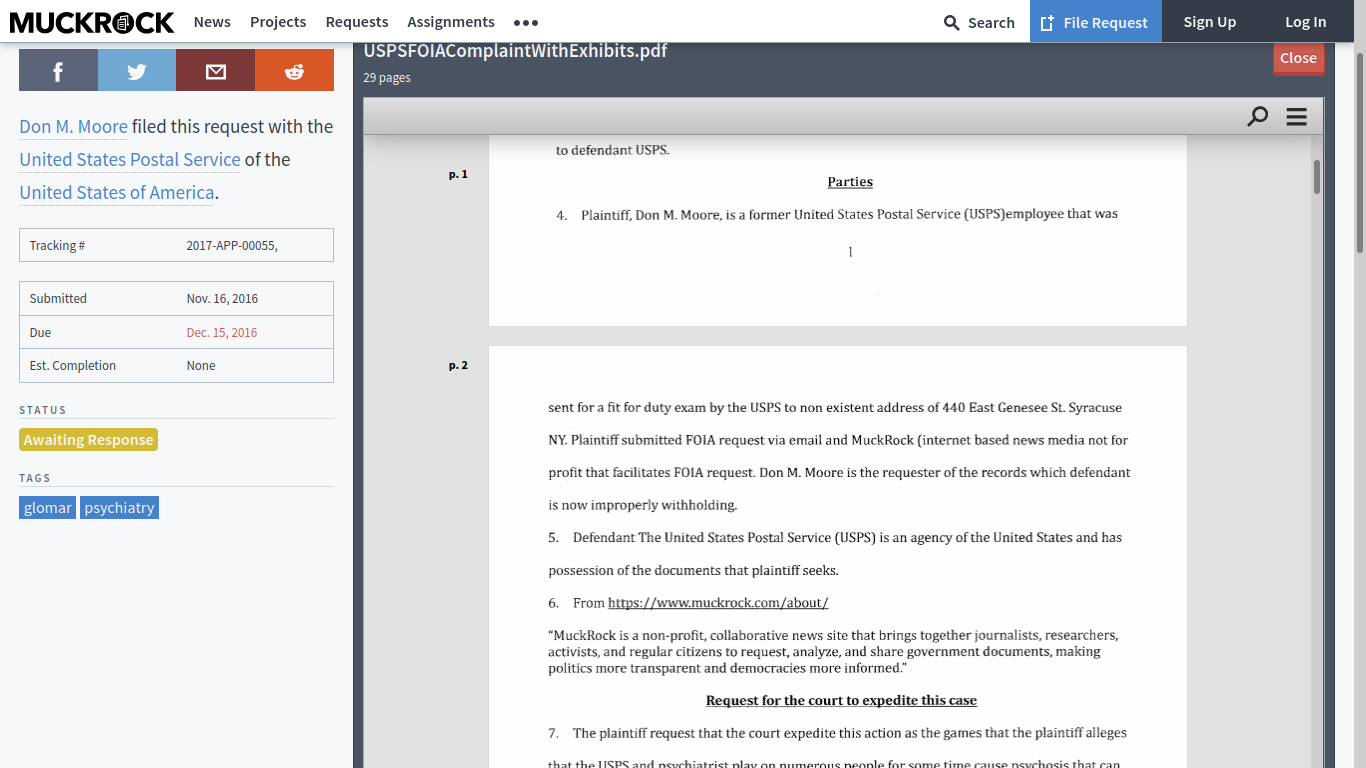
Task: Click the Awaiting Response status badge
Action: 88,440
